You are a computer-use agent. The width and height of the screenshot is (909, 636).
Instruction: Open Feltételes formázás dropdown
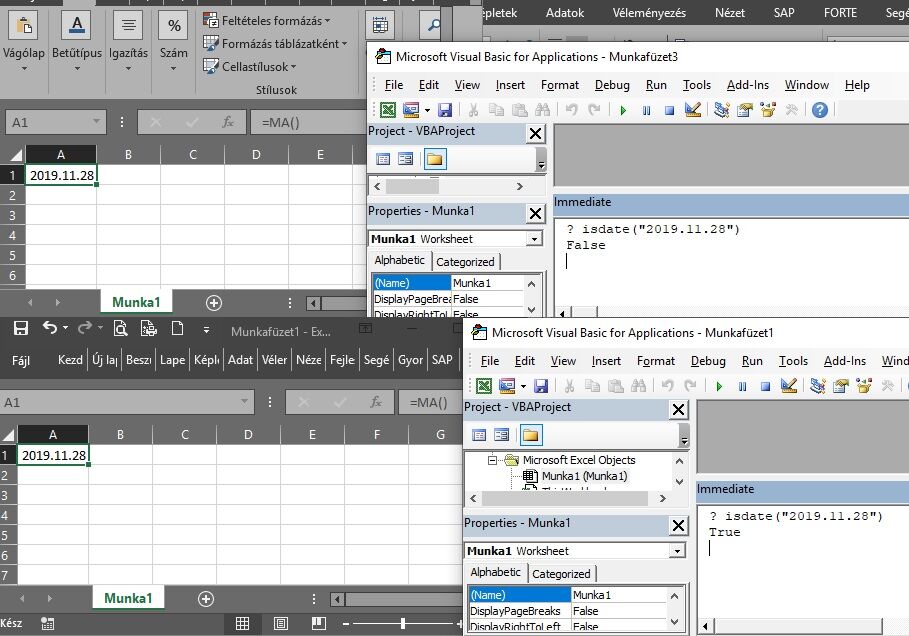click(267, 21)
